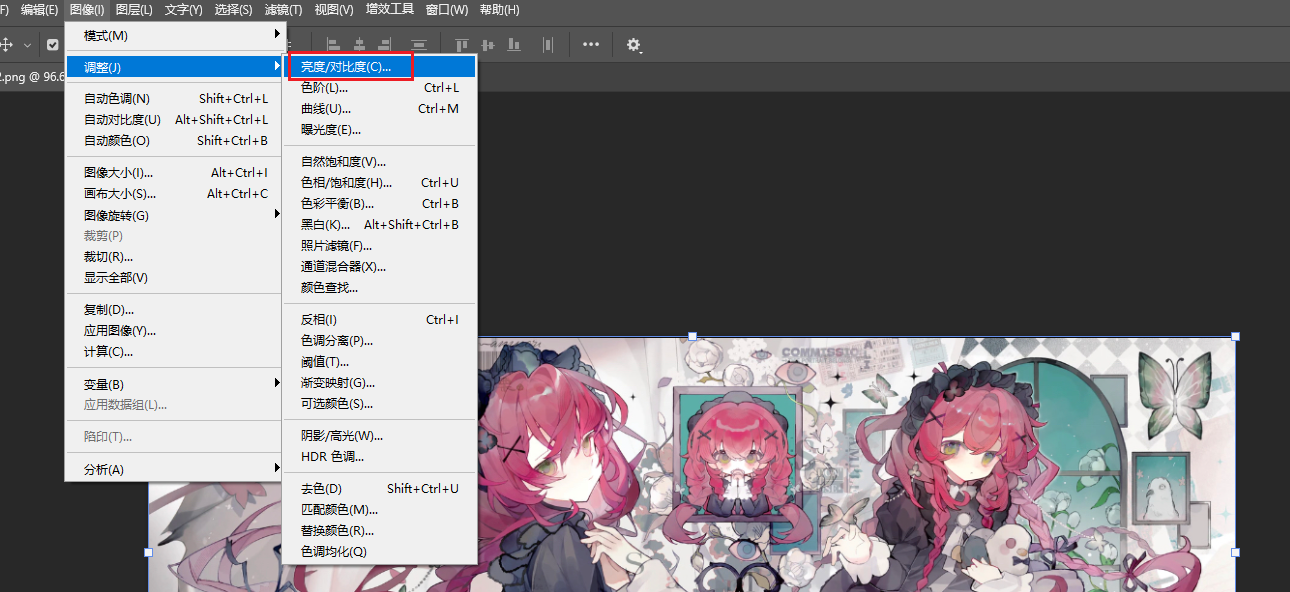Choose 自然饱和度(V)... adjustment
This screenshot has height=592, width=1290.
click(380, 162)
